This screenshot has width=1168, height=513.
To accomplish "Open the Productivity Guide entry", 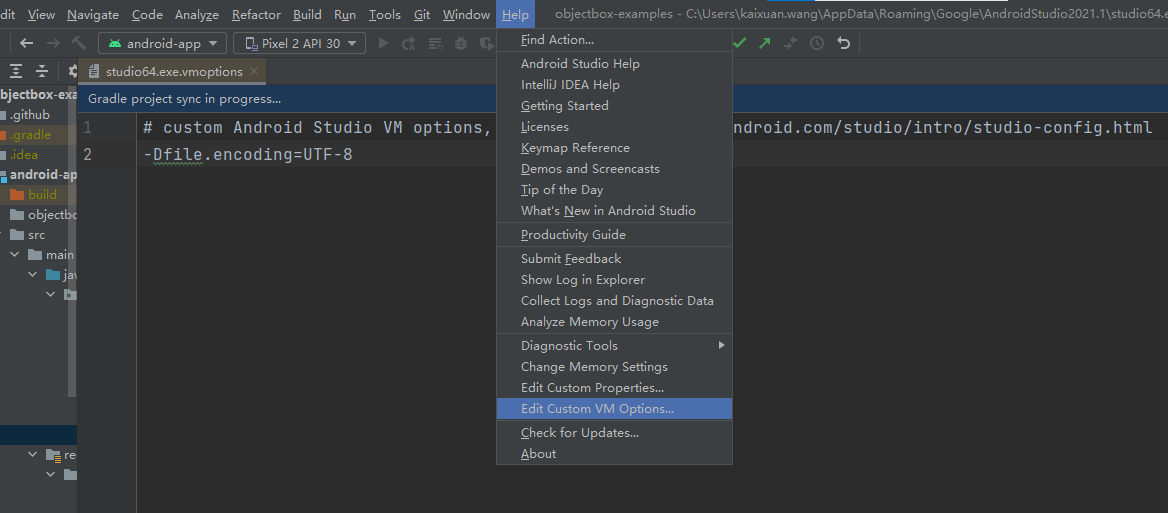I will [615, 235].
